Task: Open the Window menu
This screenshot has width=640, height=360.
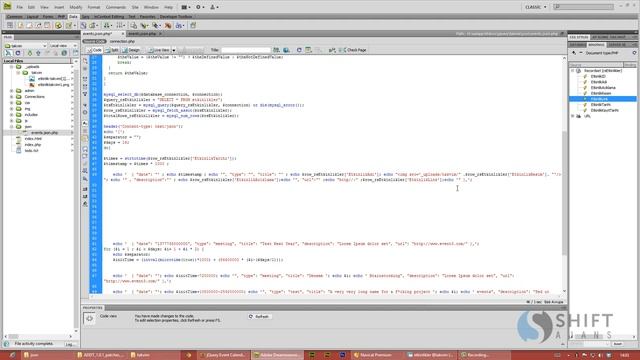Action: [x=151, y=7]
